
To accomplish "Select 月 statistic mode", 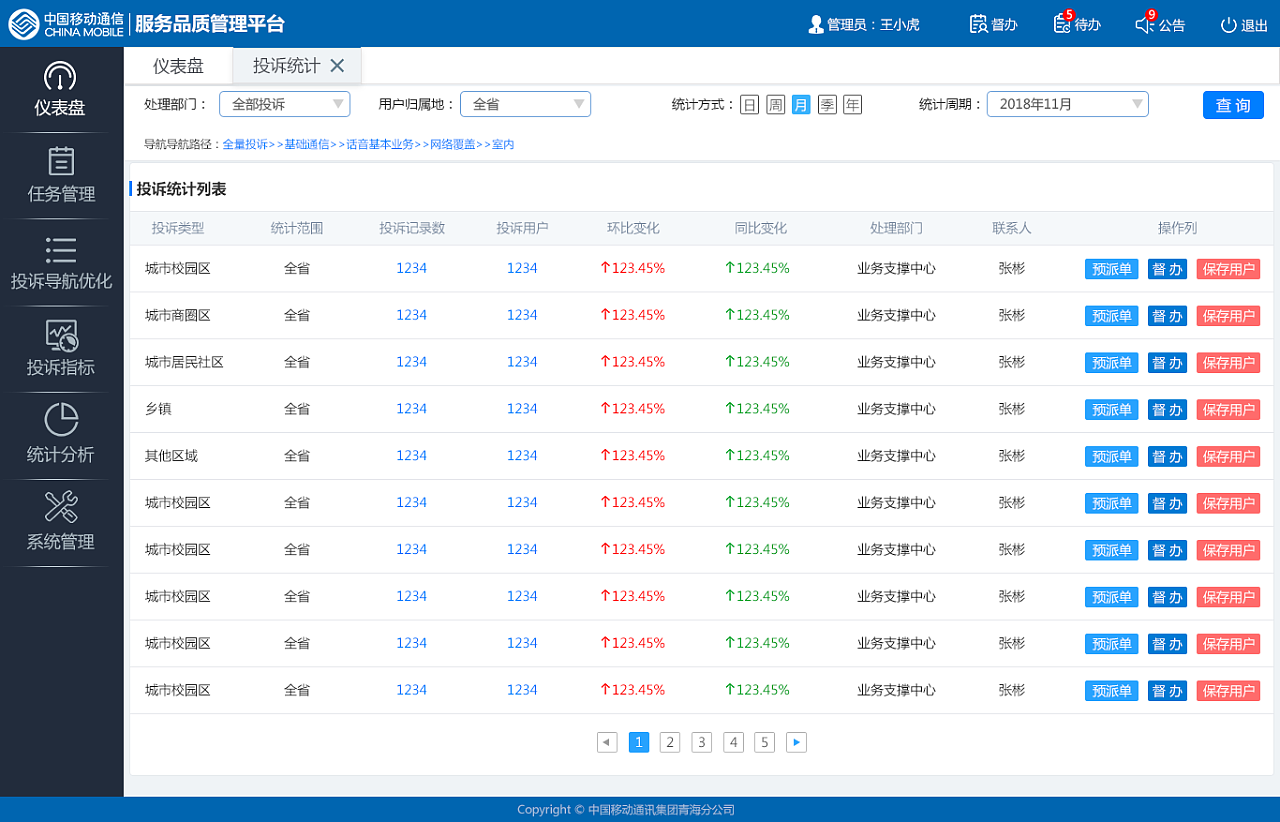I will [x=801, y=105].
